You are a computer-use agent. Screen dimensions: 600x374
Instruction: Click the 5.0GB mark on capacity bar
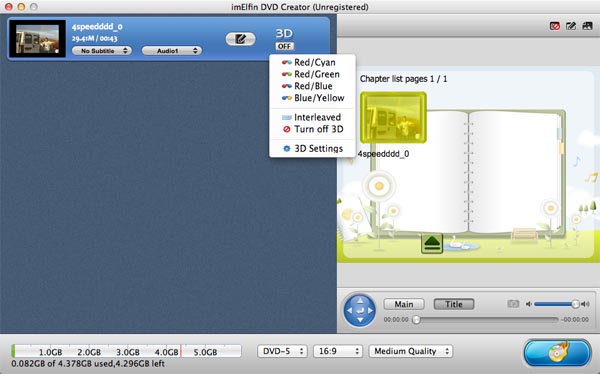(x=205, y=352)
